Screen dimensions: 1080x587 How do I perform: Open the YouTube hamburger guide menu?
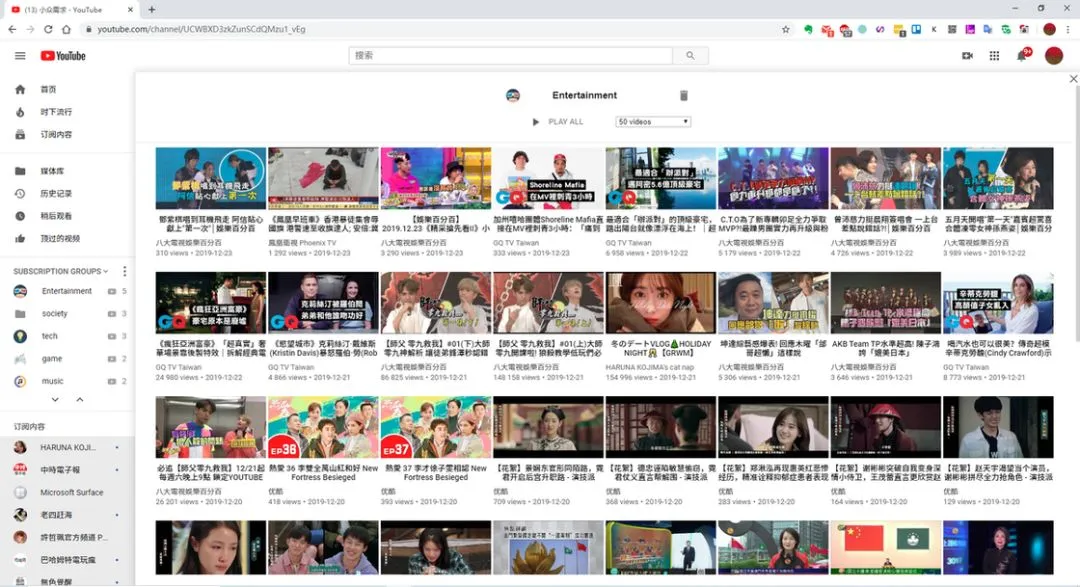[20, 56]
